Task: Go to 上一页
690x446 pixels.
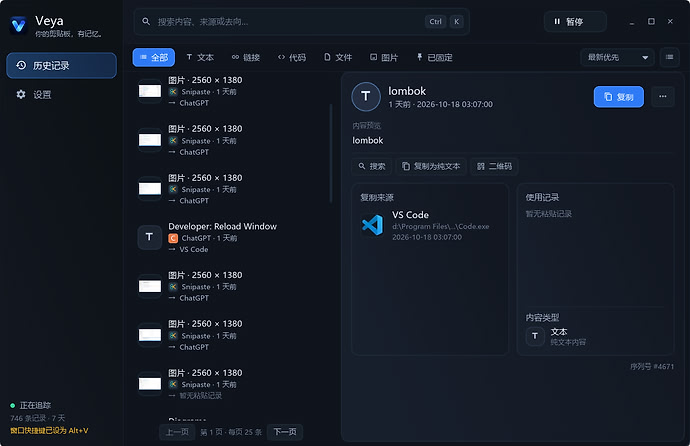Action: coord(177,432)
